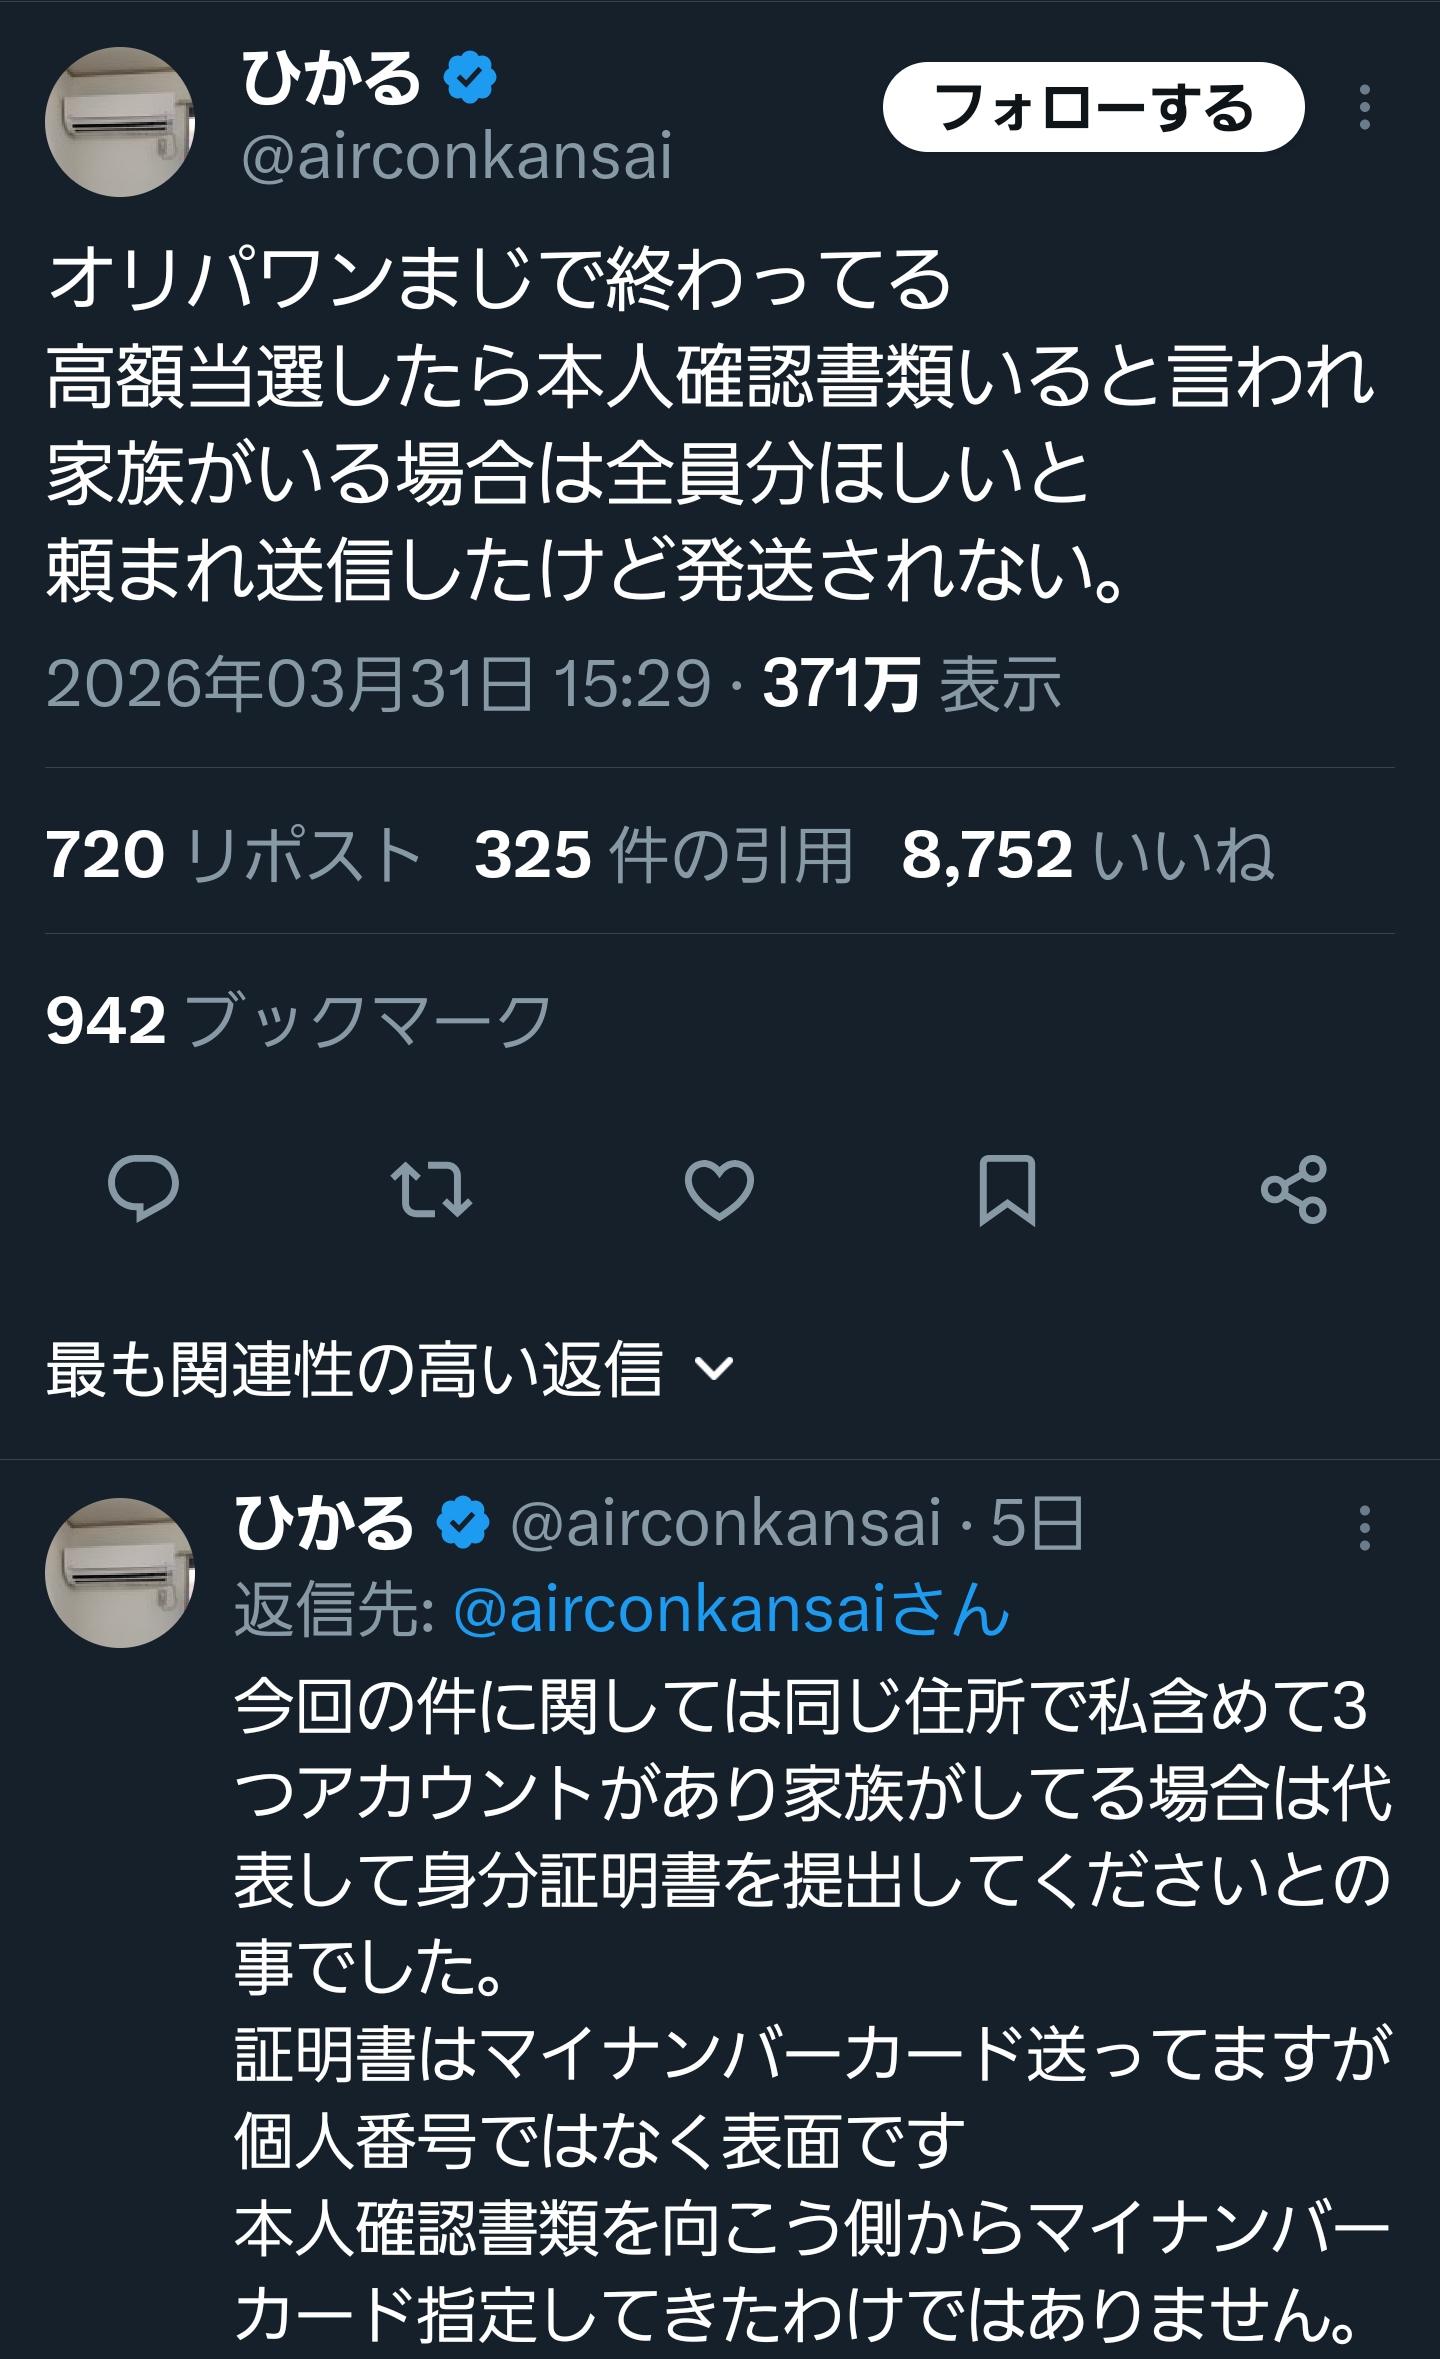The height and width of the screenshot is (2359, 1440).
Task: Open the main post's three-dot menu
Action: click(x=1364, y=108)
